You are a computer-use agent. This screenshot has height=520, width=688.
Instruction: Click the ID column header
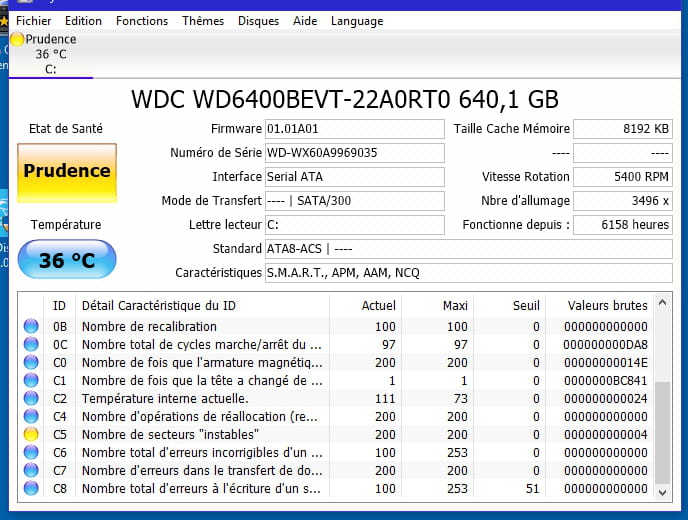(59, 305)
